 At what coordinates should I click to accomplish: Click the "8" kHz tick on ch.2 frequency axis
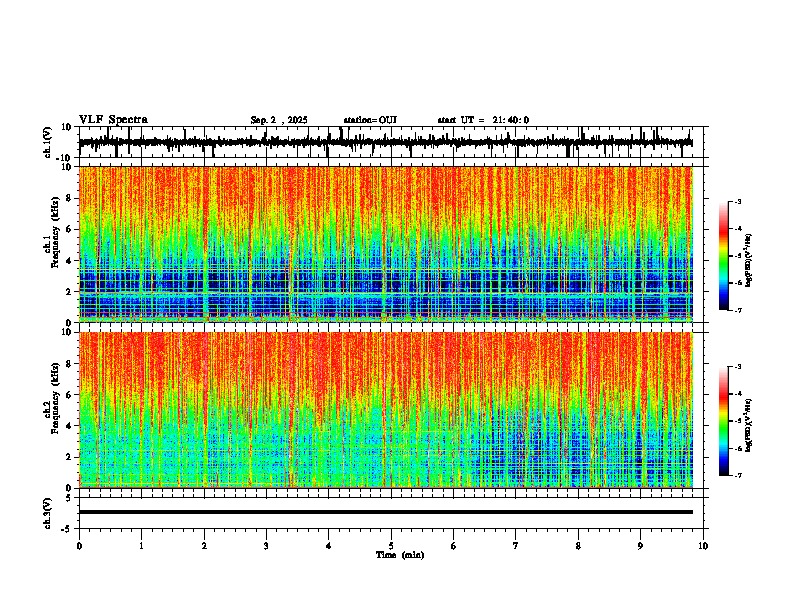[x=69, y=364]
